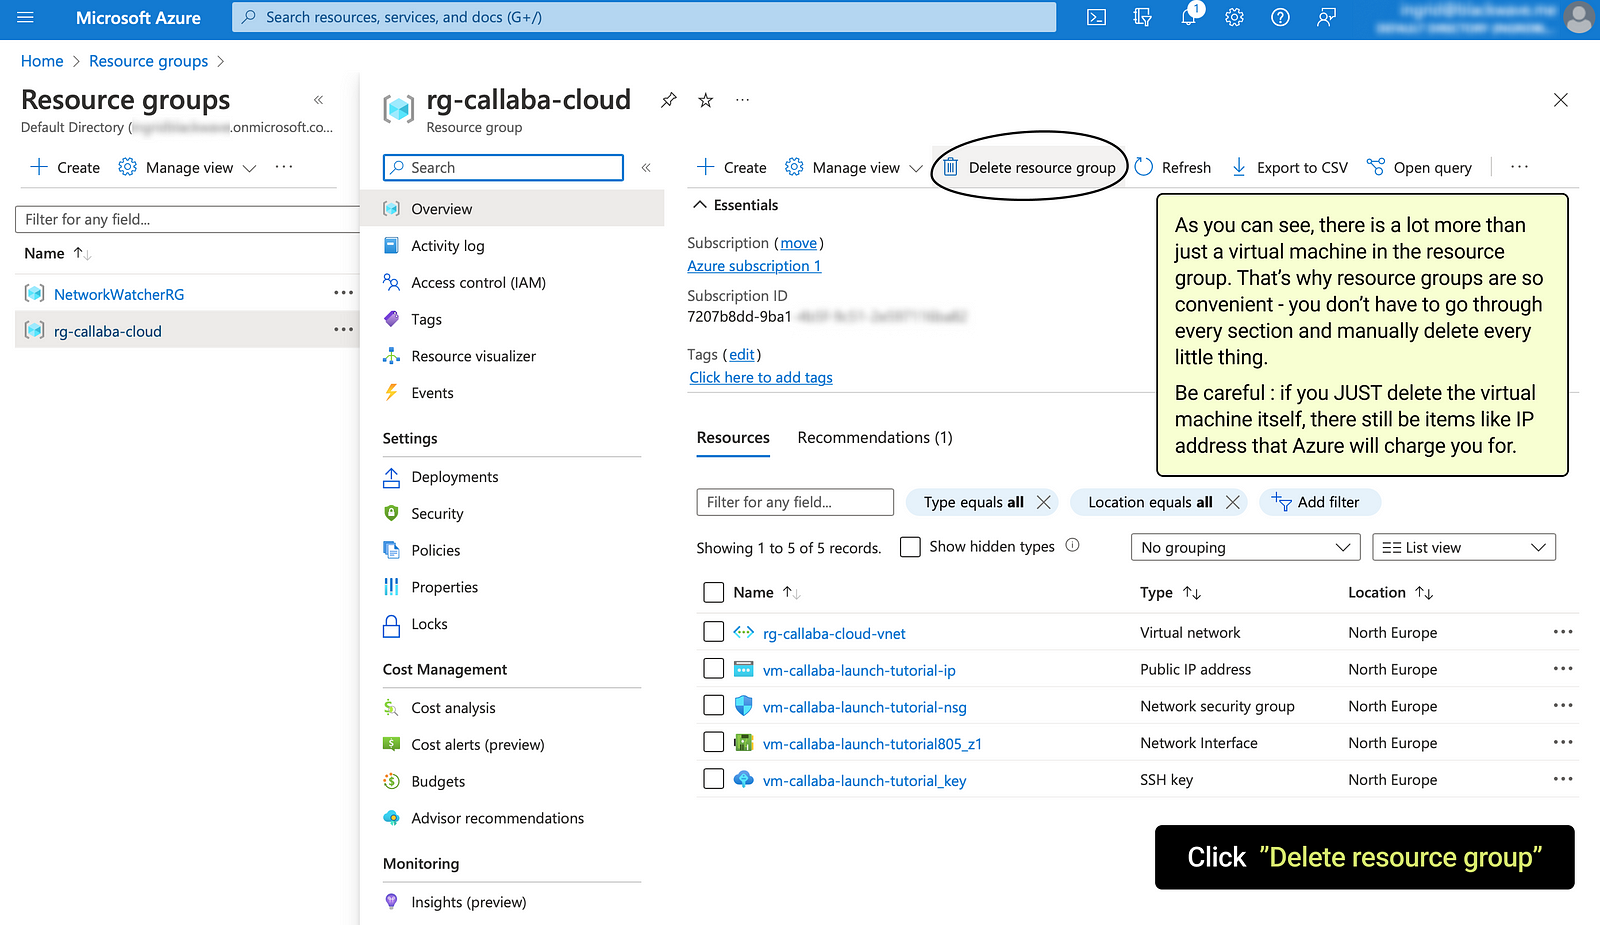Open portal settings gear icon
This screenshot has width=1600, height=925.
(x=1234, y=17)
